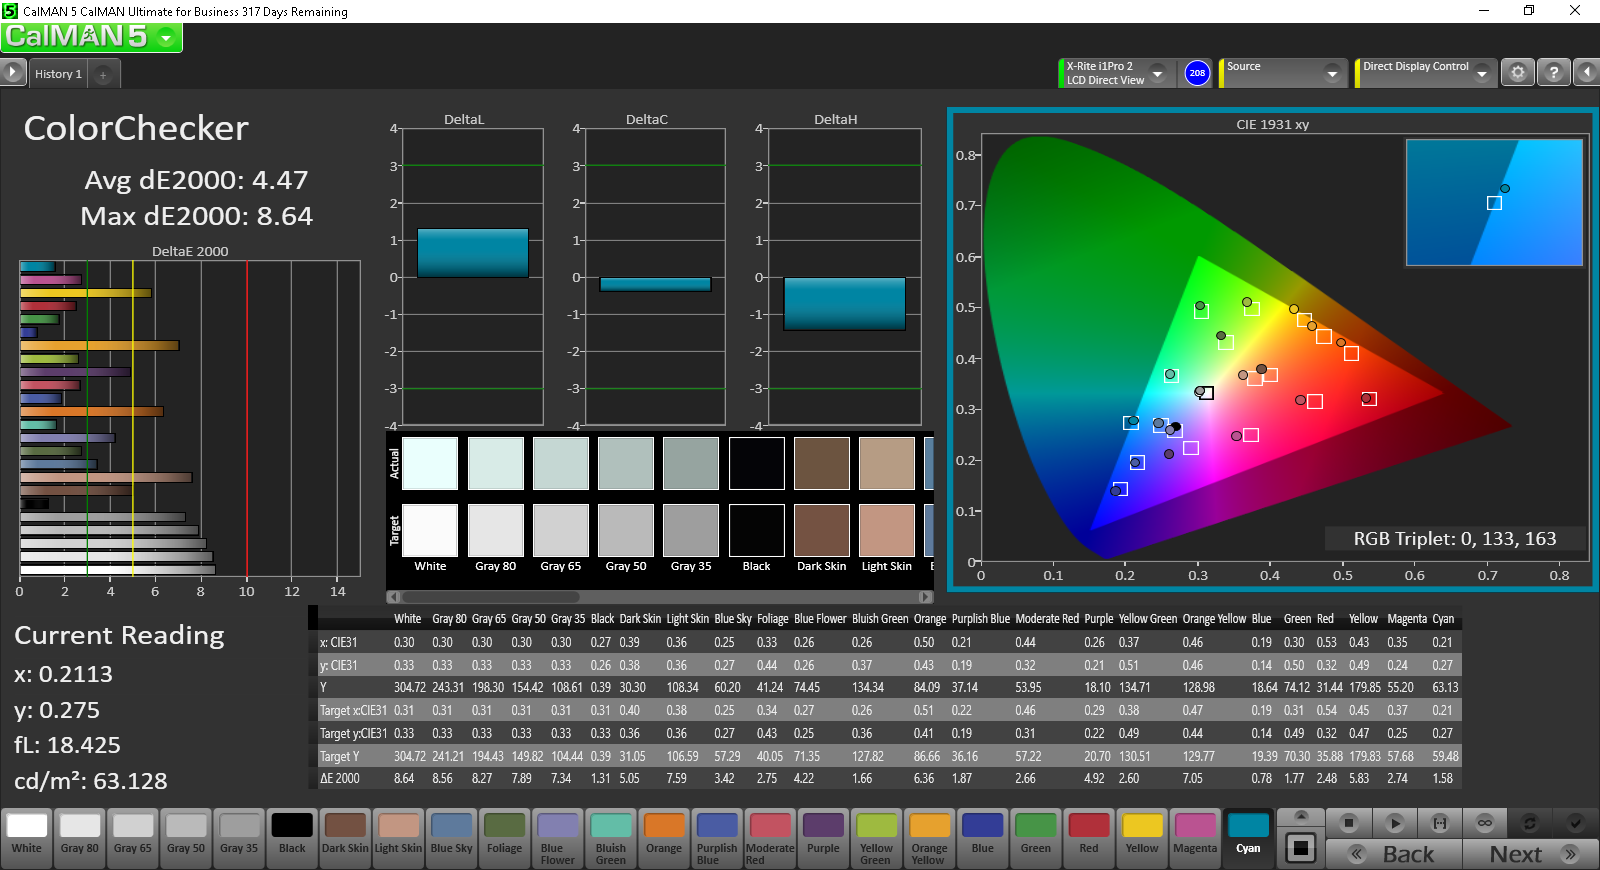Click the black pattern window icon
This screenshot has width=1600, height=870.
pyautogui.click(x=1300, y=848)
